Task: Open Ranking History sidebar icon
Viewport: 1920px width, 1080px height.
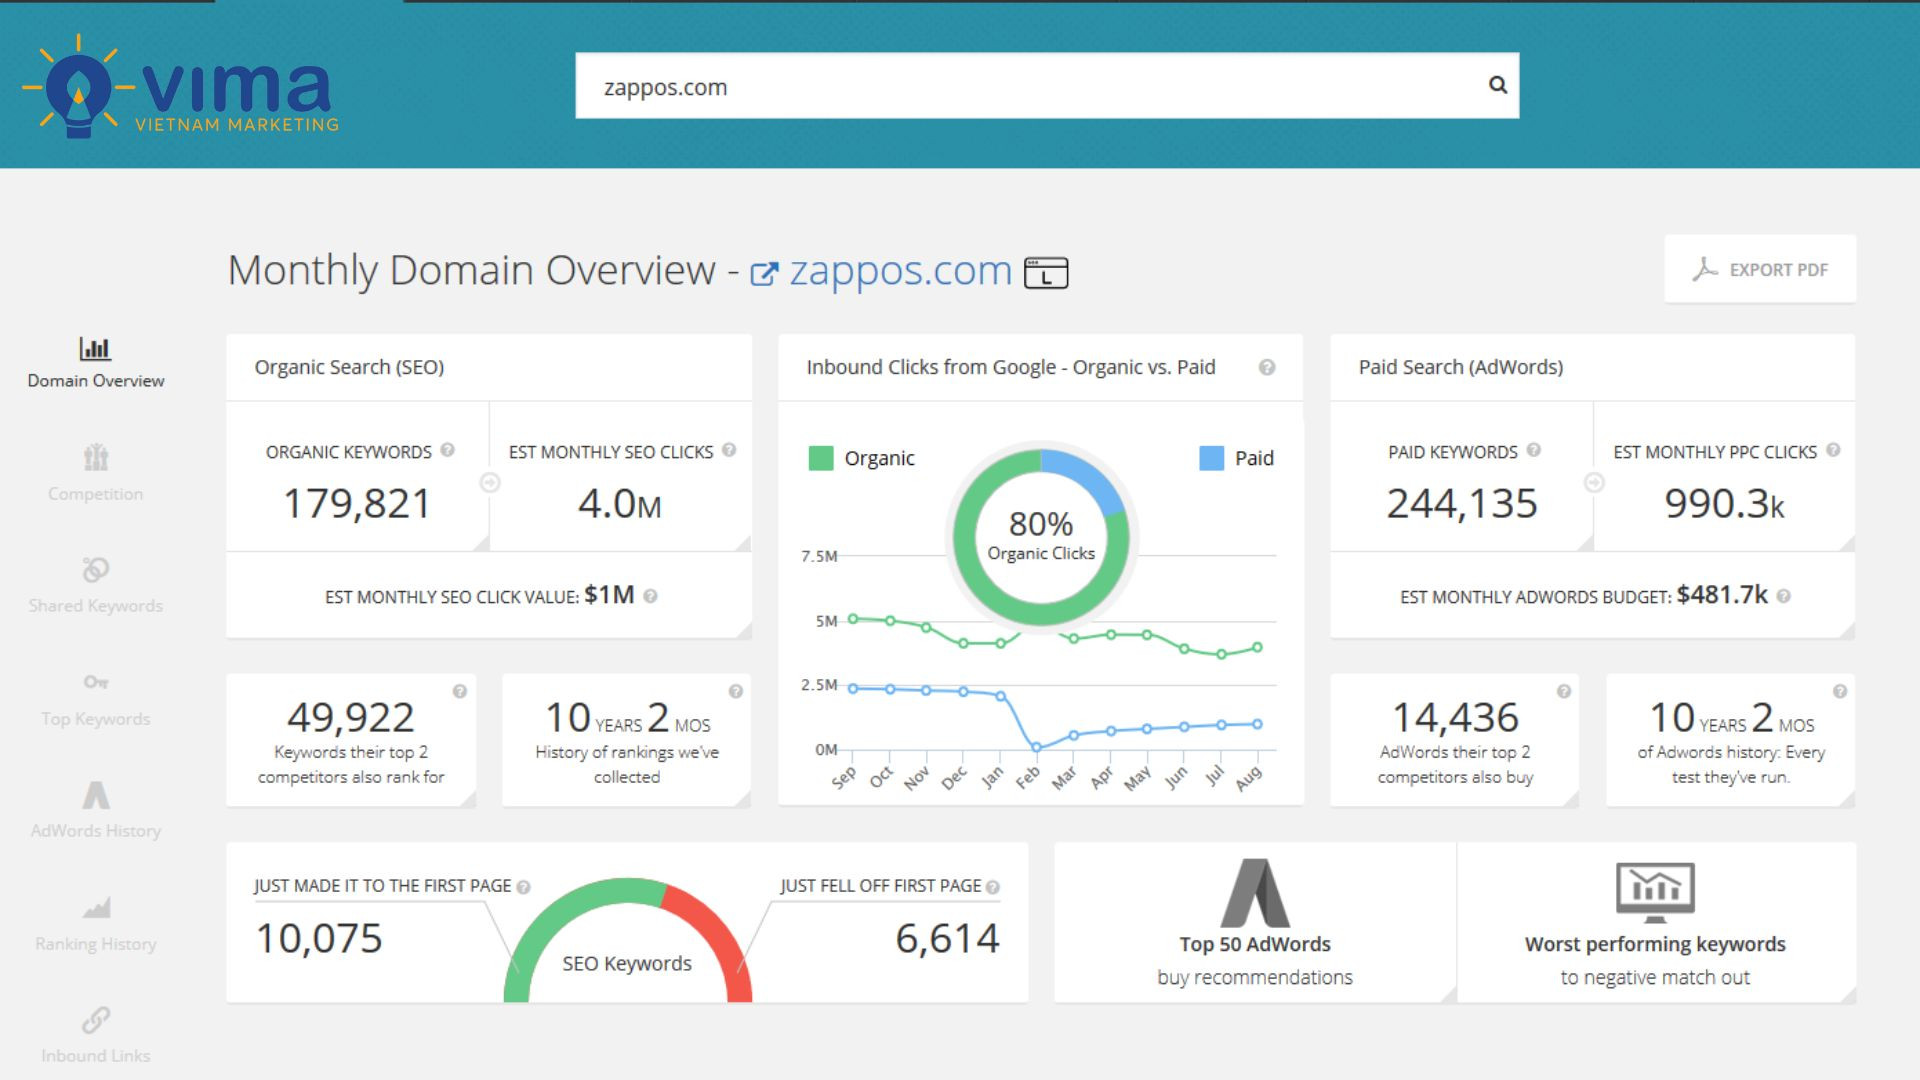Action: tap(95, 908)
